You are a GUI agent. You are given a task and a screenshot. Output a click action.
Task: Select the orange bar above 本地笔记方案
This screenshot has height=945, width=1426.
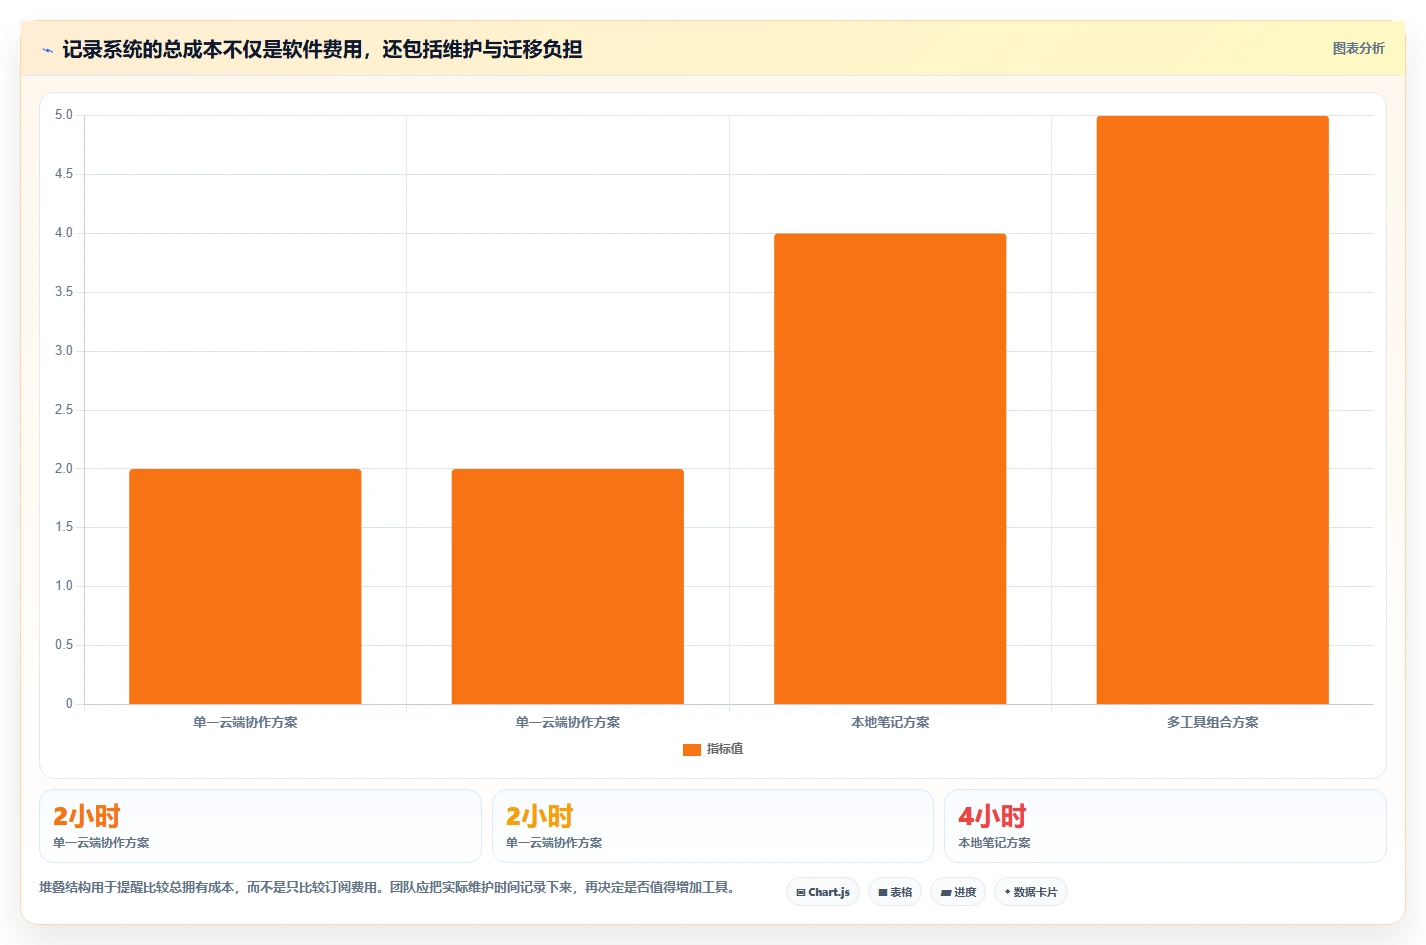(890, 468)
